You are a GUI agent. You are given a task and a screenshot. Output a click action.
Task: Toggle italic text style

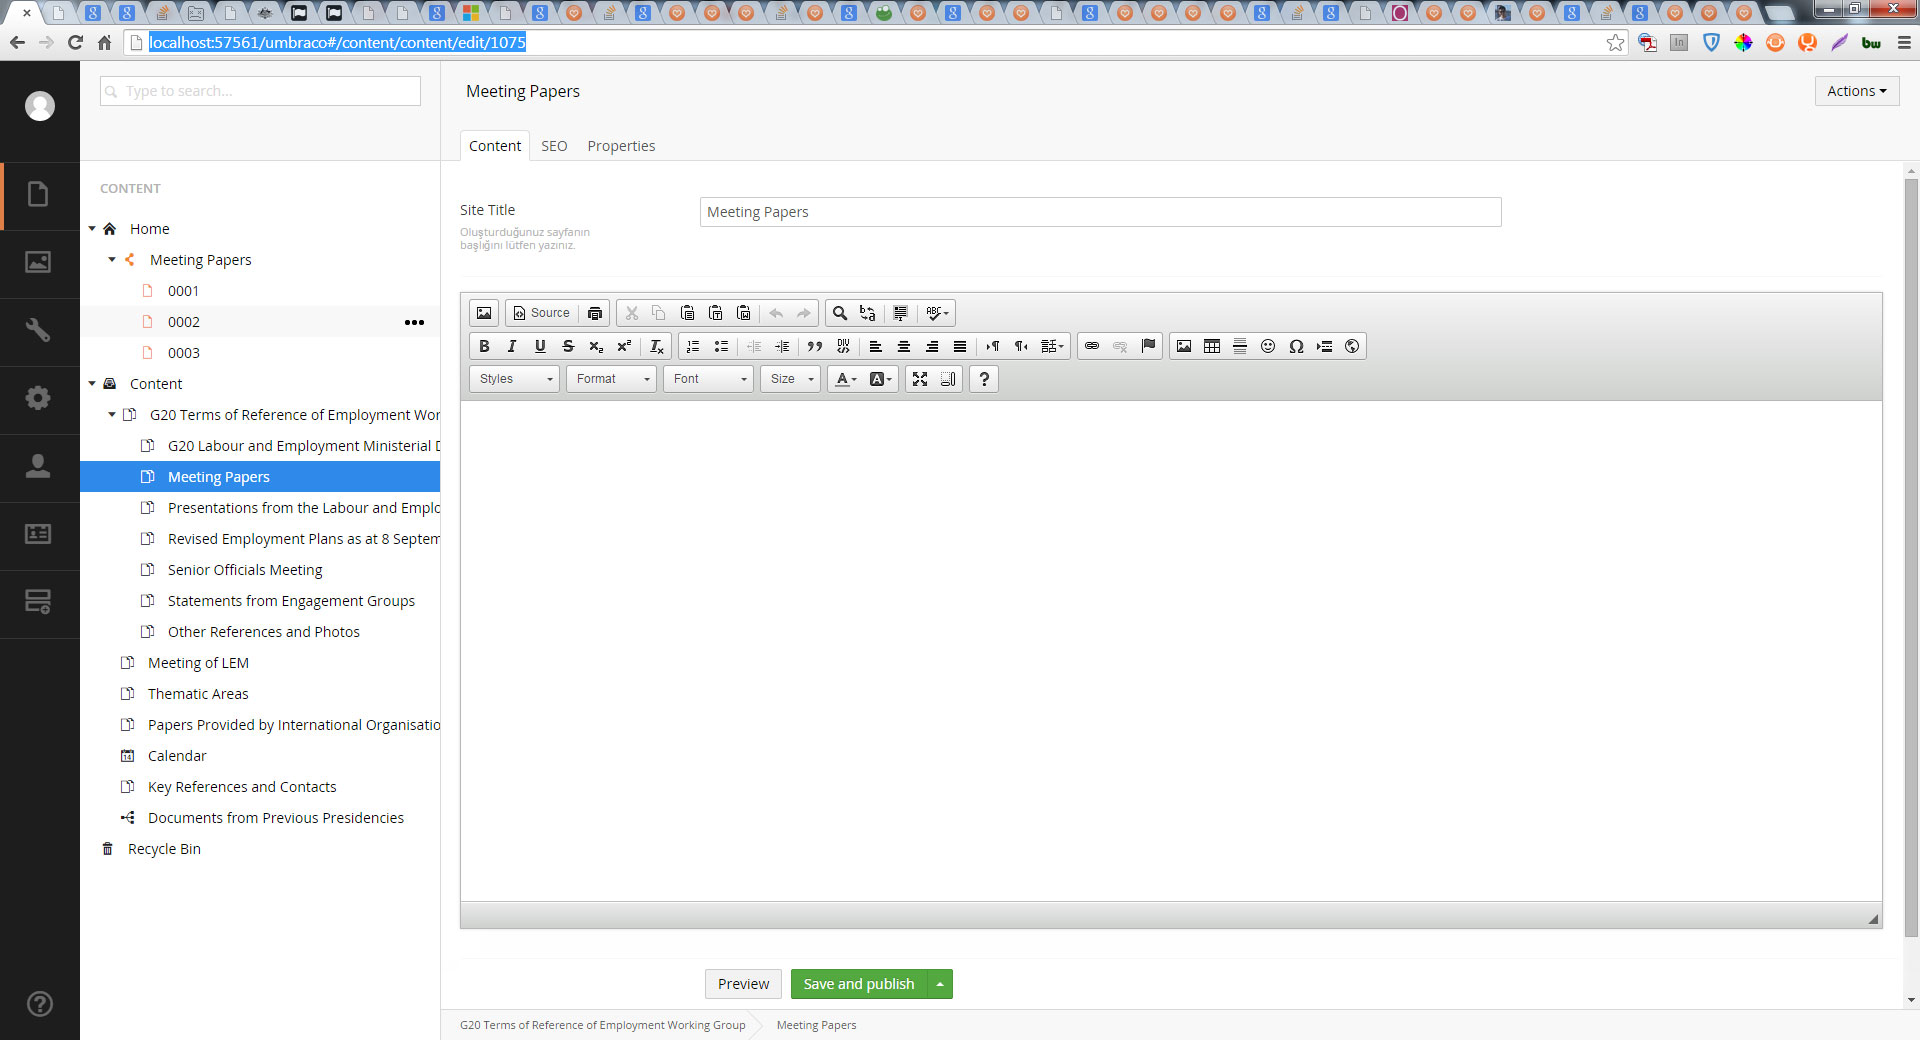(x=512, y=346)
